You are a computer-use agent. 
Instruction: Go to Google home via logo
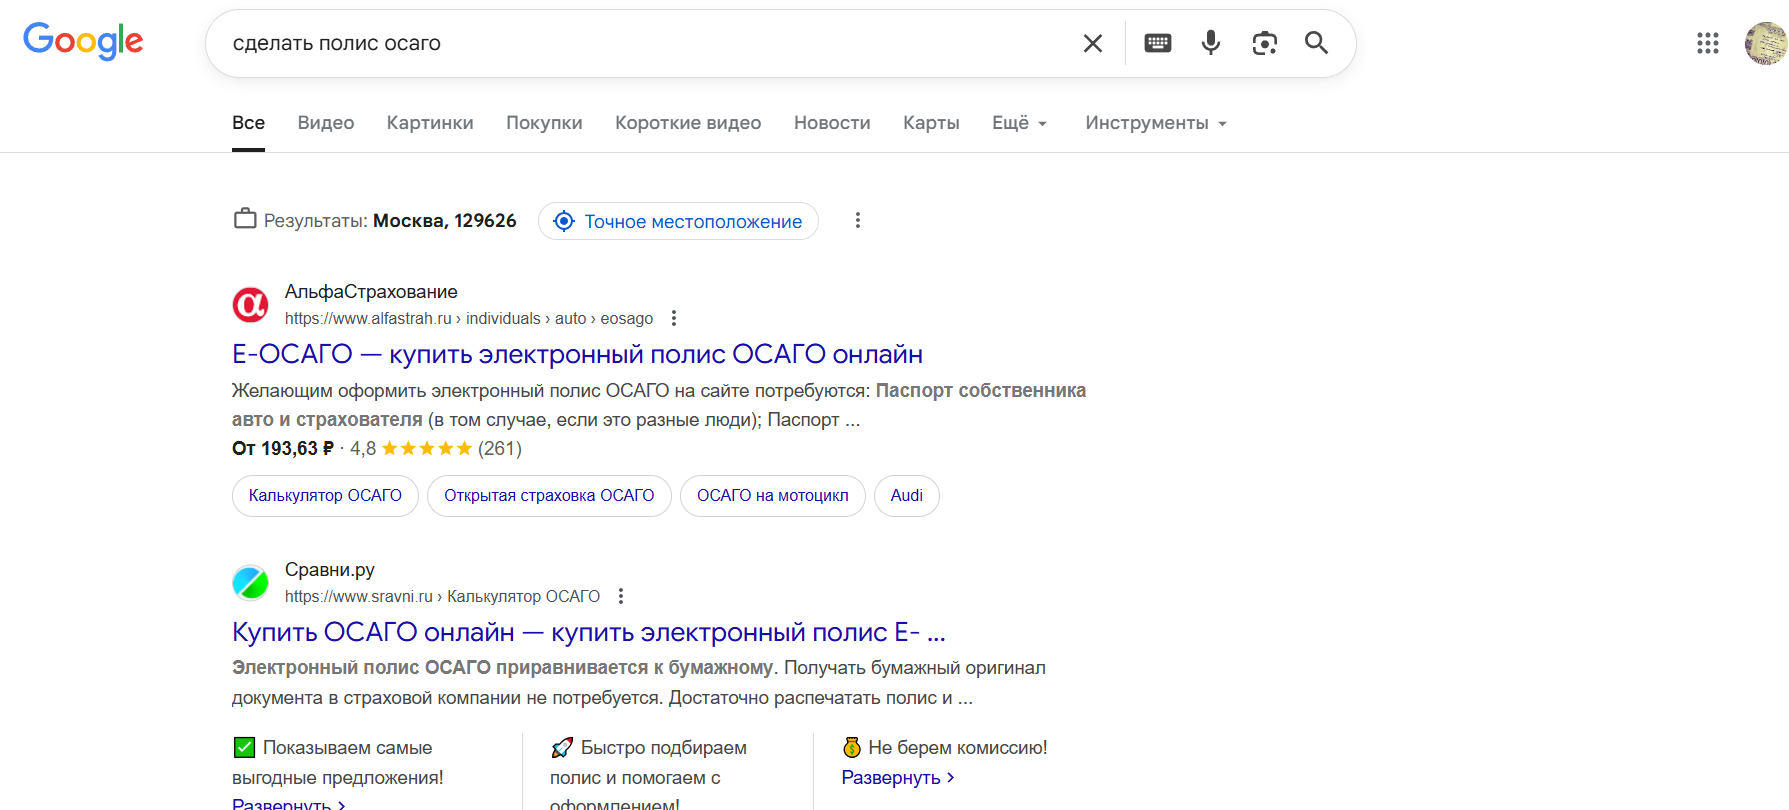(x=83, y=41)
